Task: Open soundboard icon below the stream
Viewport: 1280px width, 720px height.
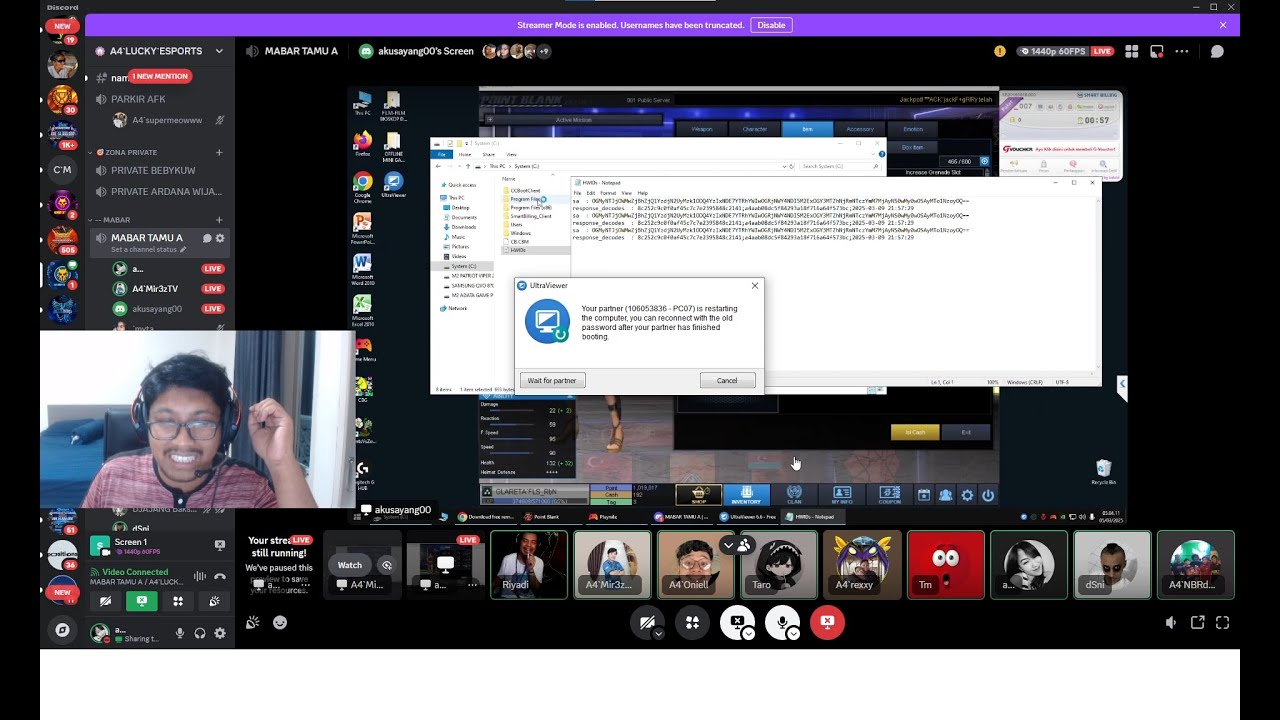Action: point(253,623)
